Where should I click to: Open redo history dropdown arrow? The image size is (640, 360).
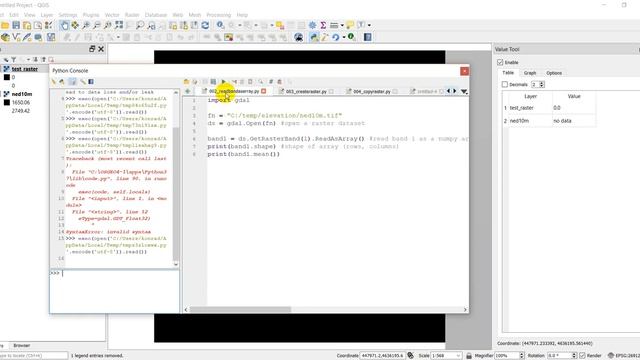click(x=344, y=38)
